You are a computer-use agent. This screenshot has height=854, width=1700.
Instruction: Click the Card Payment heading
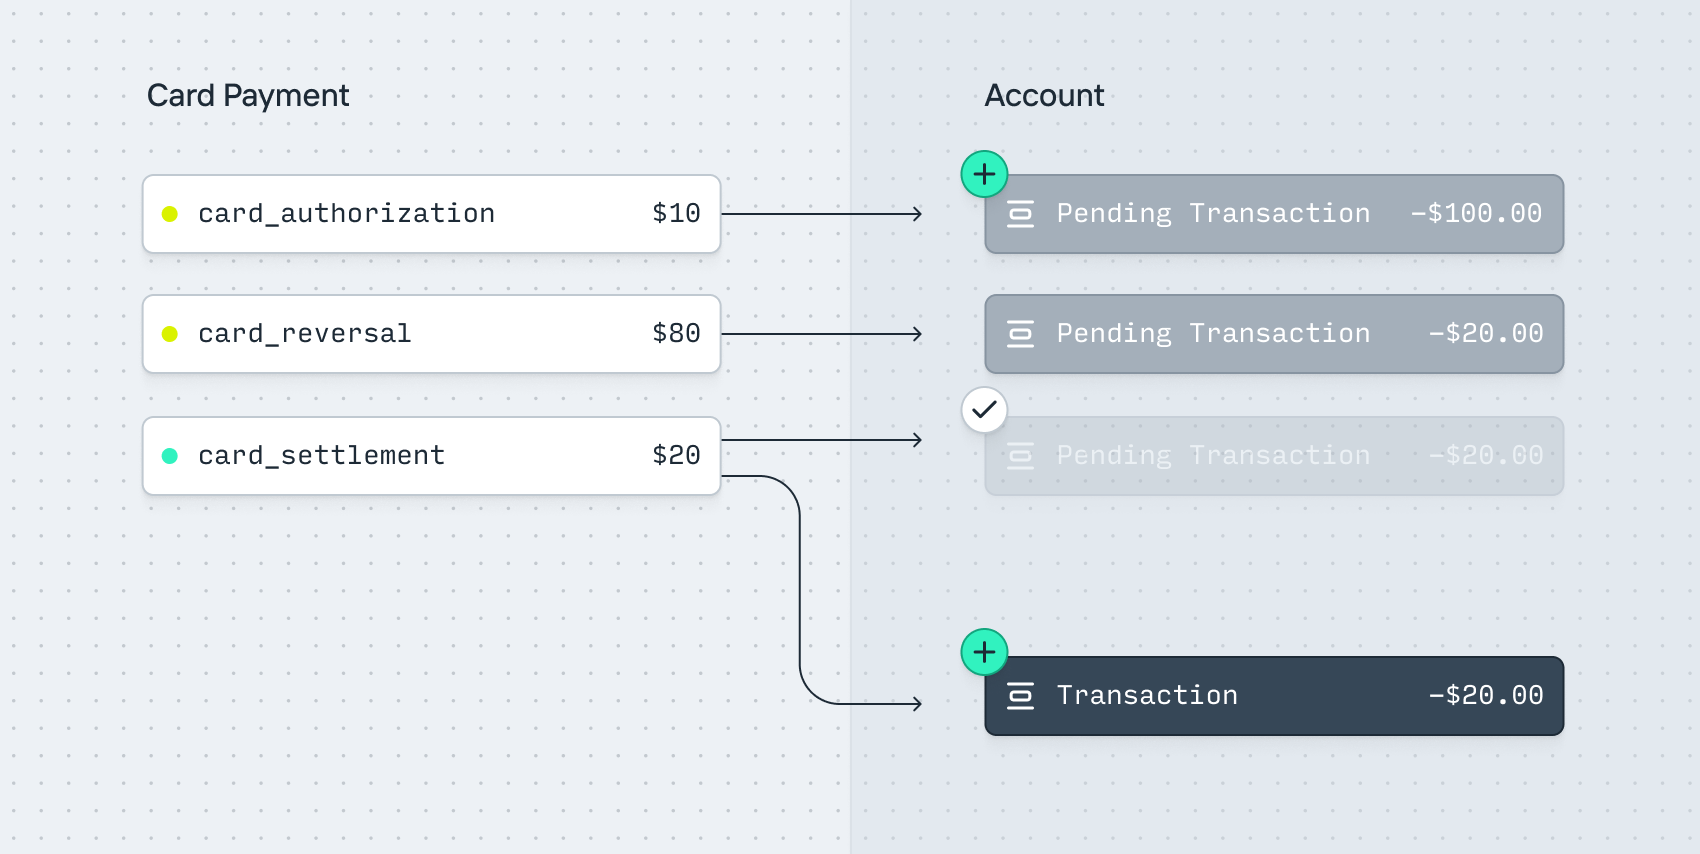tap(248, 96)
